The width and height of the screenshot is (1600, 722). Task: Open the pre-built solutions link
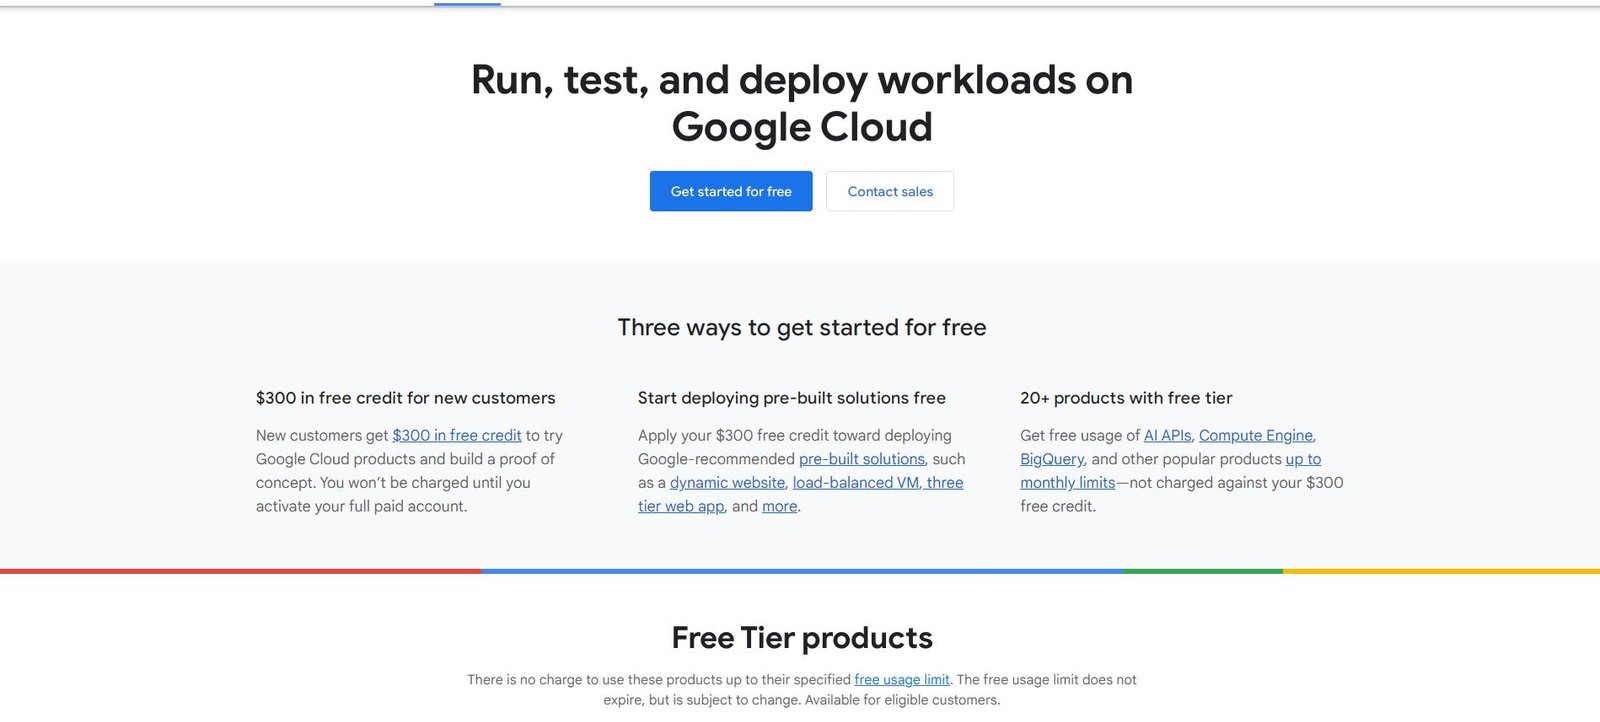pos(862,459)
